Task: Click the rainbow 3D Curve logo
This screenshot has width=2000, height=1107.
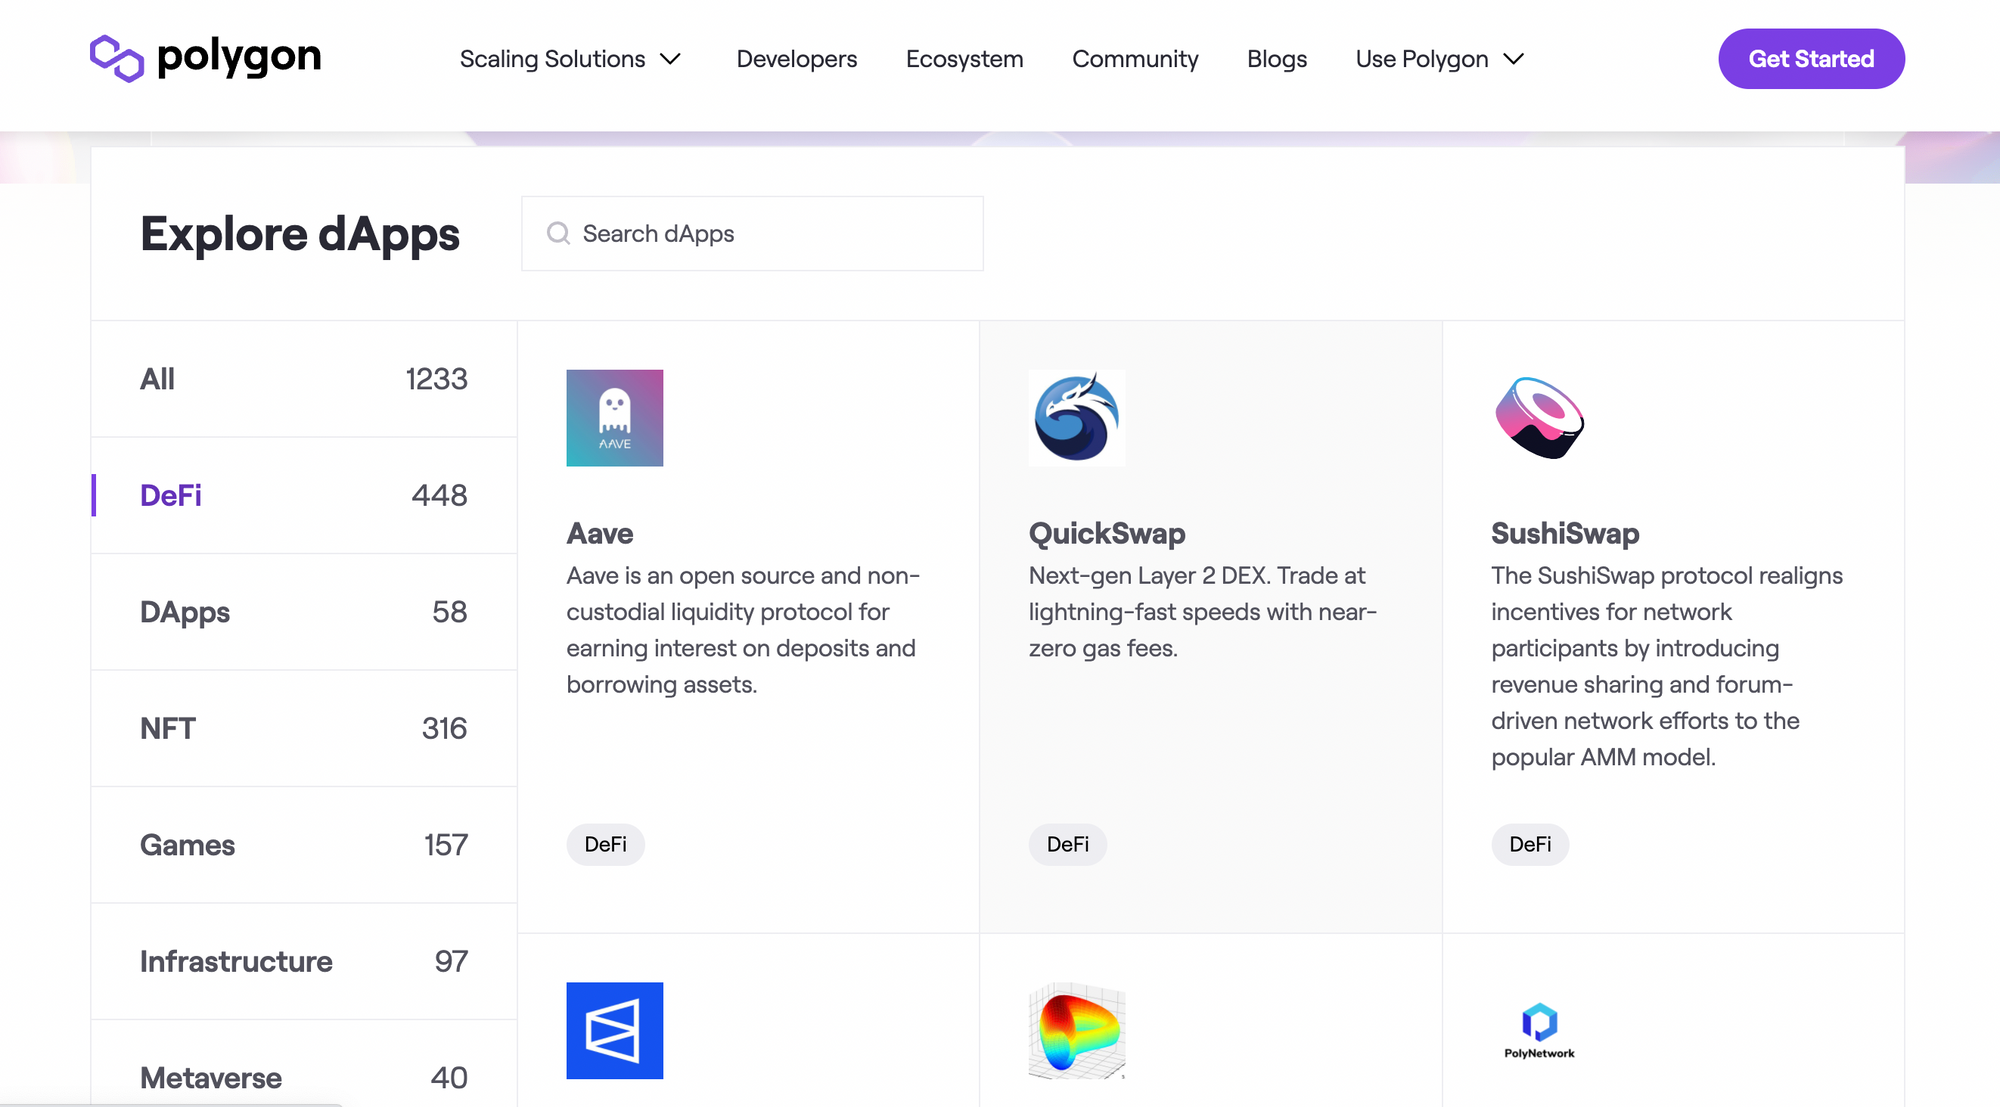Action: (1076, 1030)
